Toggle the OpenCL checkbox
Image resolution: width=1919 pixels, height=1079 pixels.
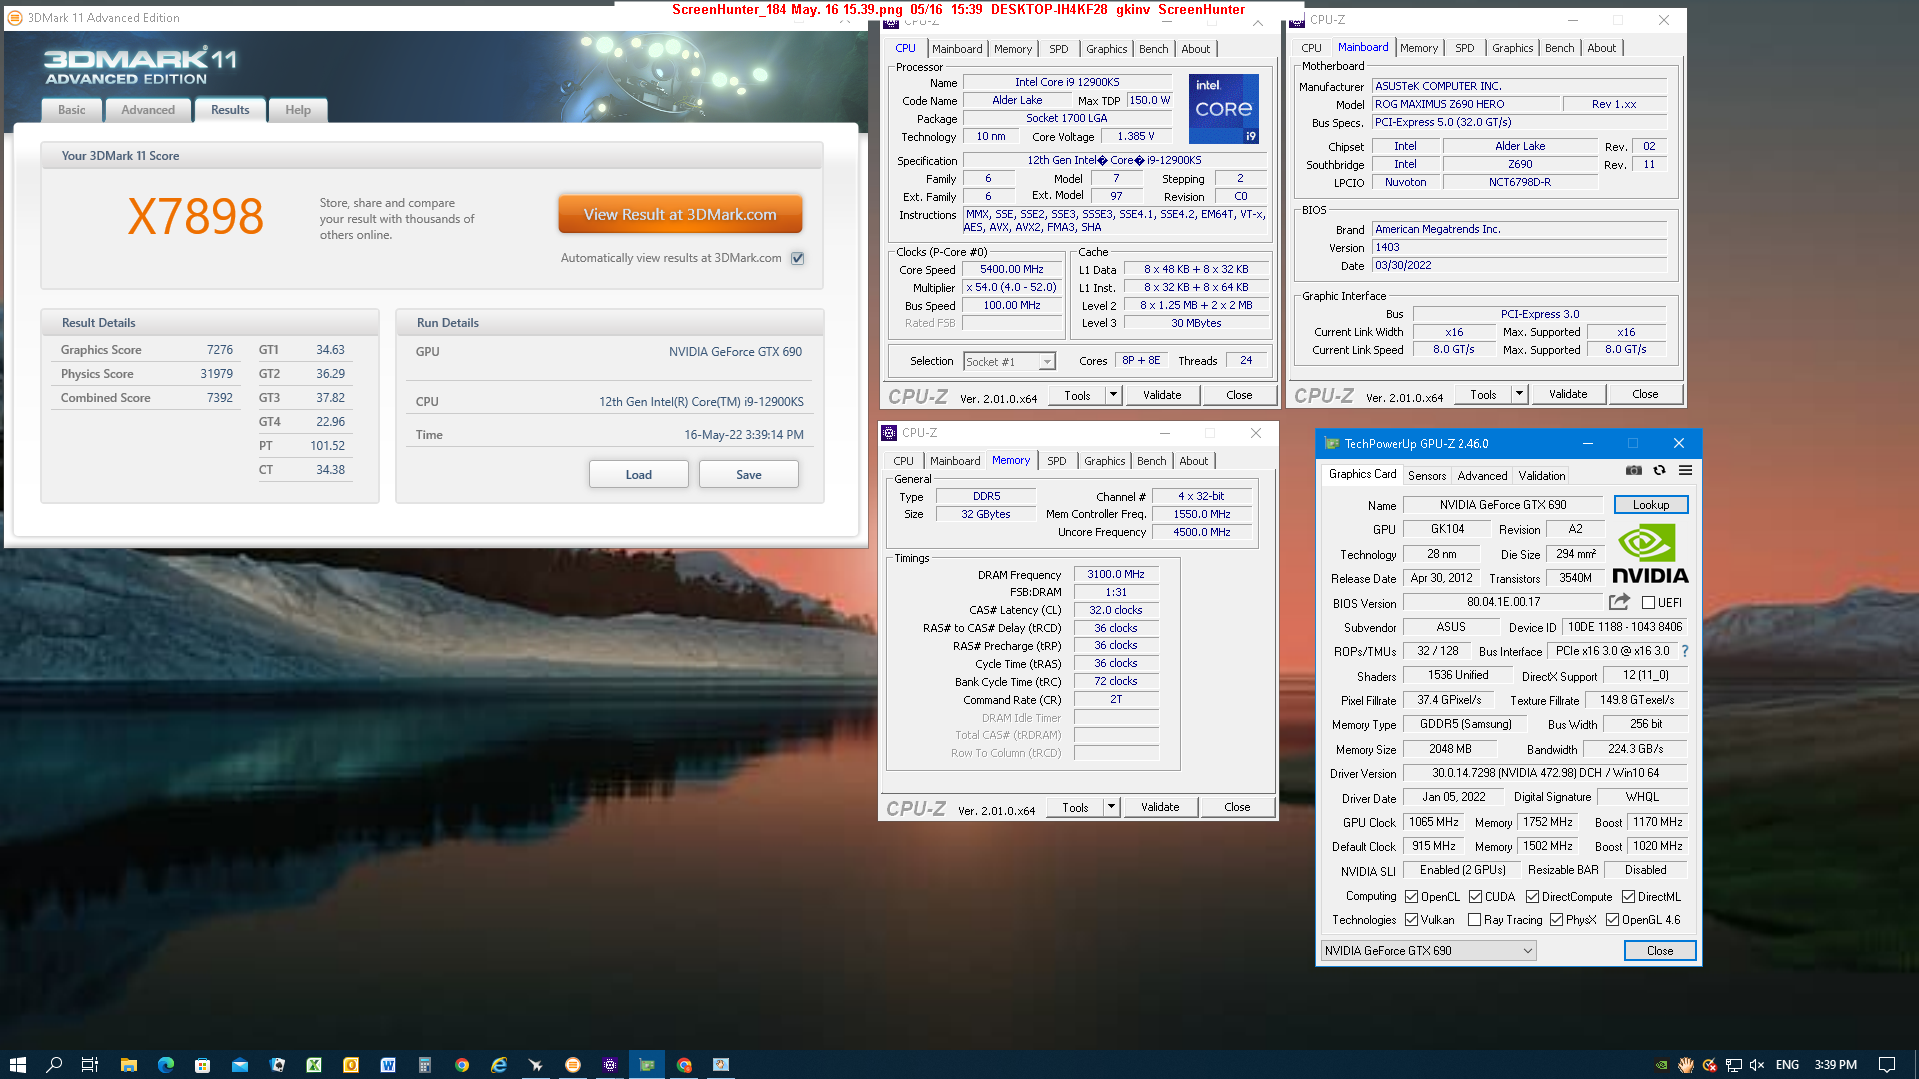(1411, 896)
